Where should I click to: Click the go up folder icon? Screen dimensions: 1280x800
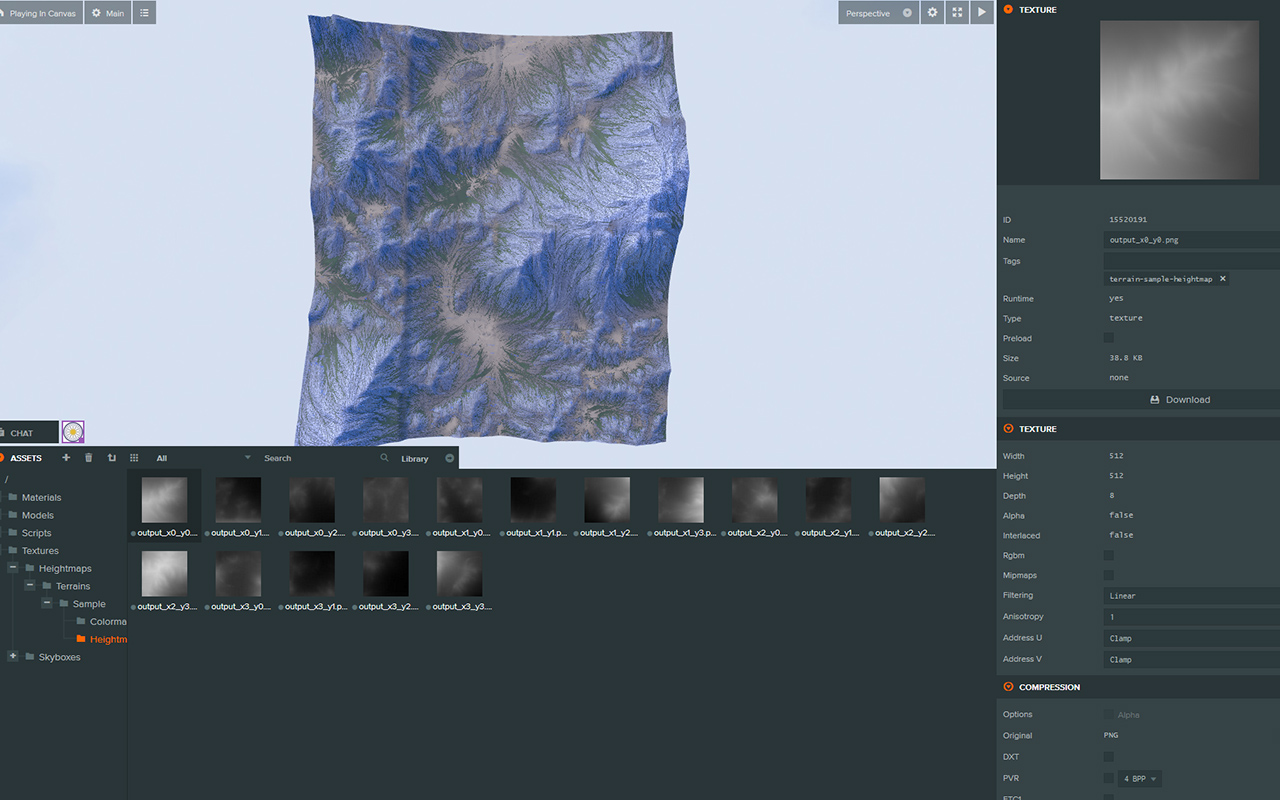click(x=111, y=458)
